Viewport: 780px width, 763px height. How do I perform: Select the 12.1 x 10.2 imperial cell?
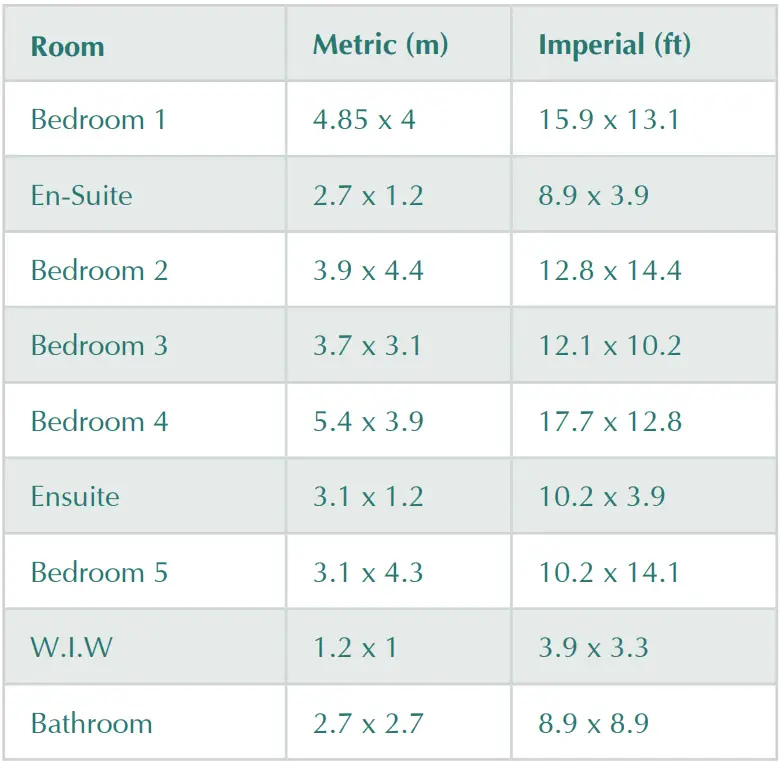pyautogui.click(x=610, y=346)
